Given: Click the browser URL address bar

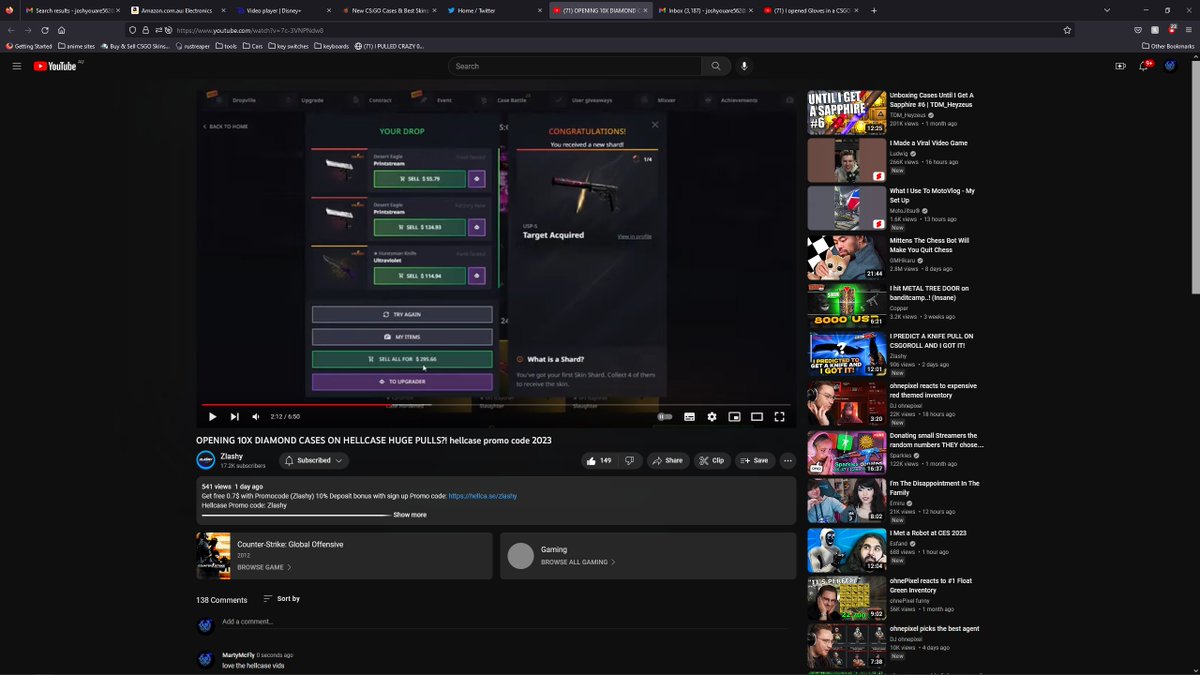Looking at the screenshot, I should pos(600,30).
